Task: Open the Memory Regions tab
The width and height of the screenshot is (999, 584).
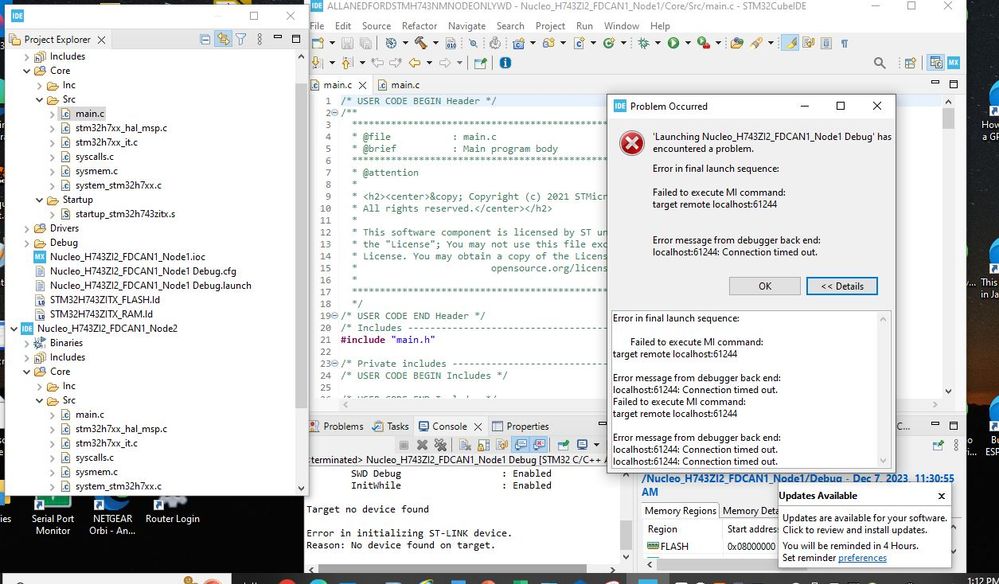Action: tap(680, 511)
